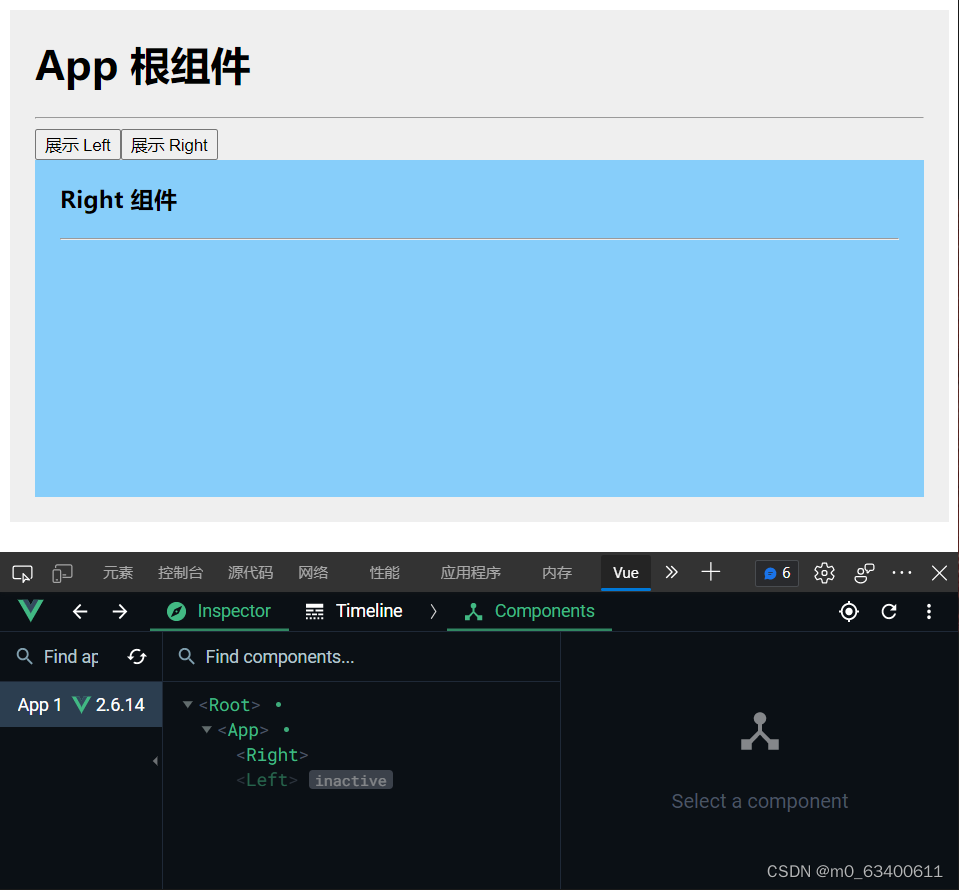This screenshot has width=959, height=890.
Task: Click the back navigation arrow in Vue devtools
Action: click(79, 611)
